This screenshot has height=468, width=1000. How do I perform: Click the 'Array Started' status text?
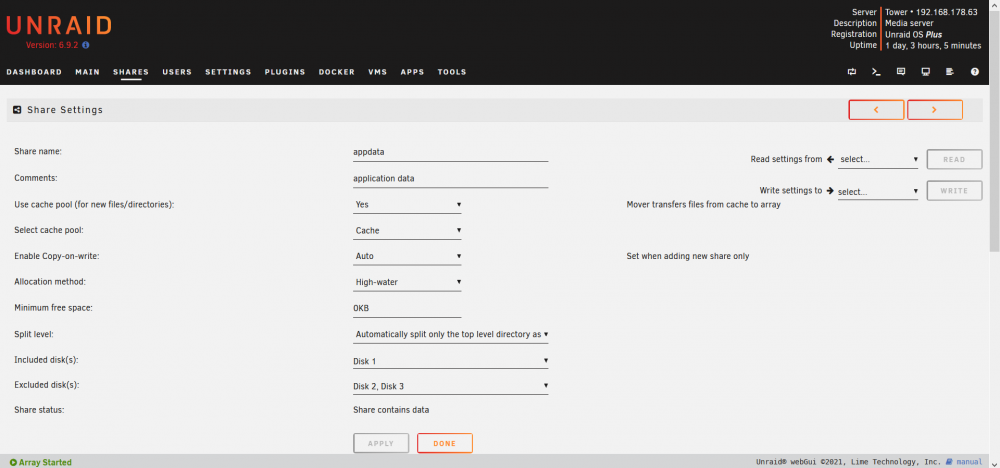[45, 462]
